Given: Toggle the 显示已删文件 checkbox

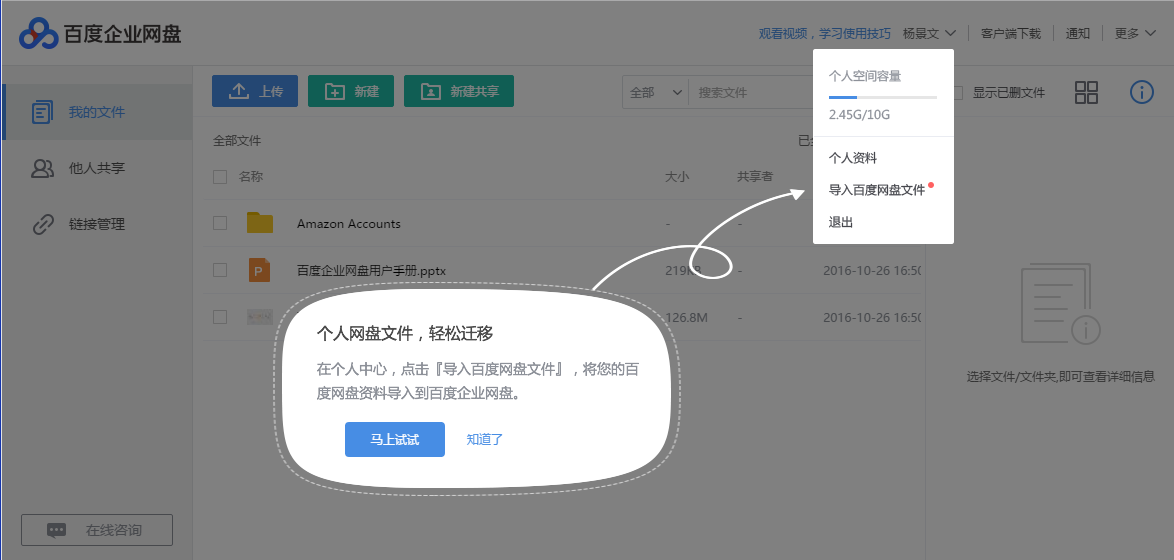Looking at the screenshot, I should coord(957,93).
